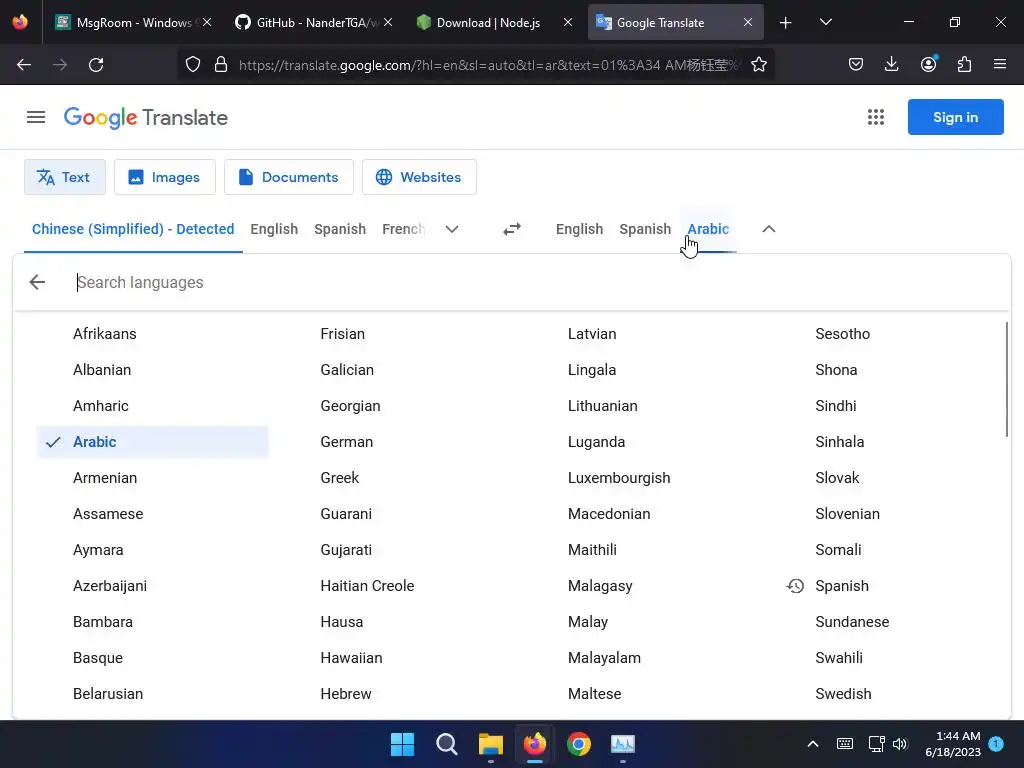Select Luxembourgish from the list
The width and height of the screenshot is (1024, 768).
click(618, 478)
